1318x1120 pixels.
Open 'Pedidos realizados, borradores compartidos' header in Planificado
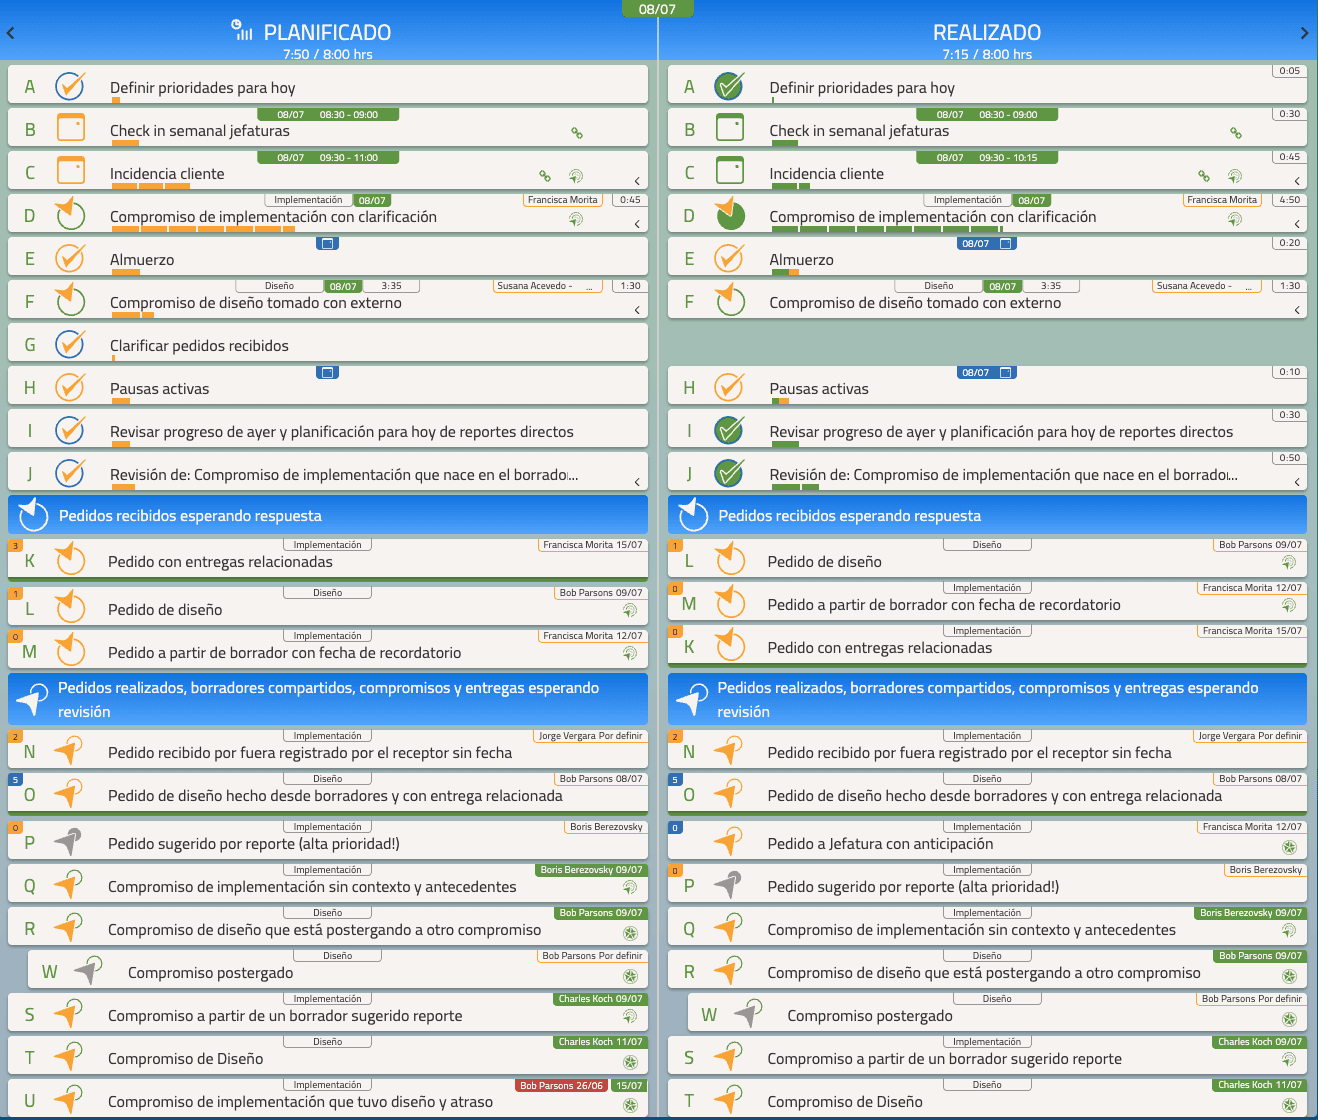pyautogui.click(x=328, y=699)
